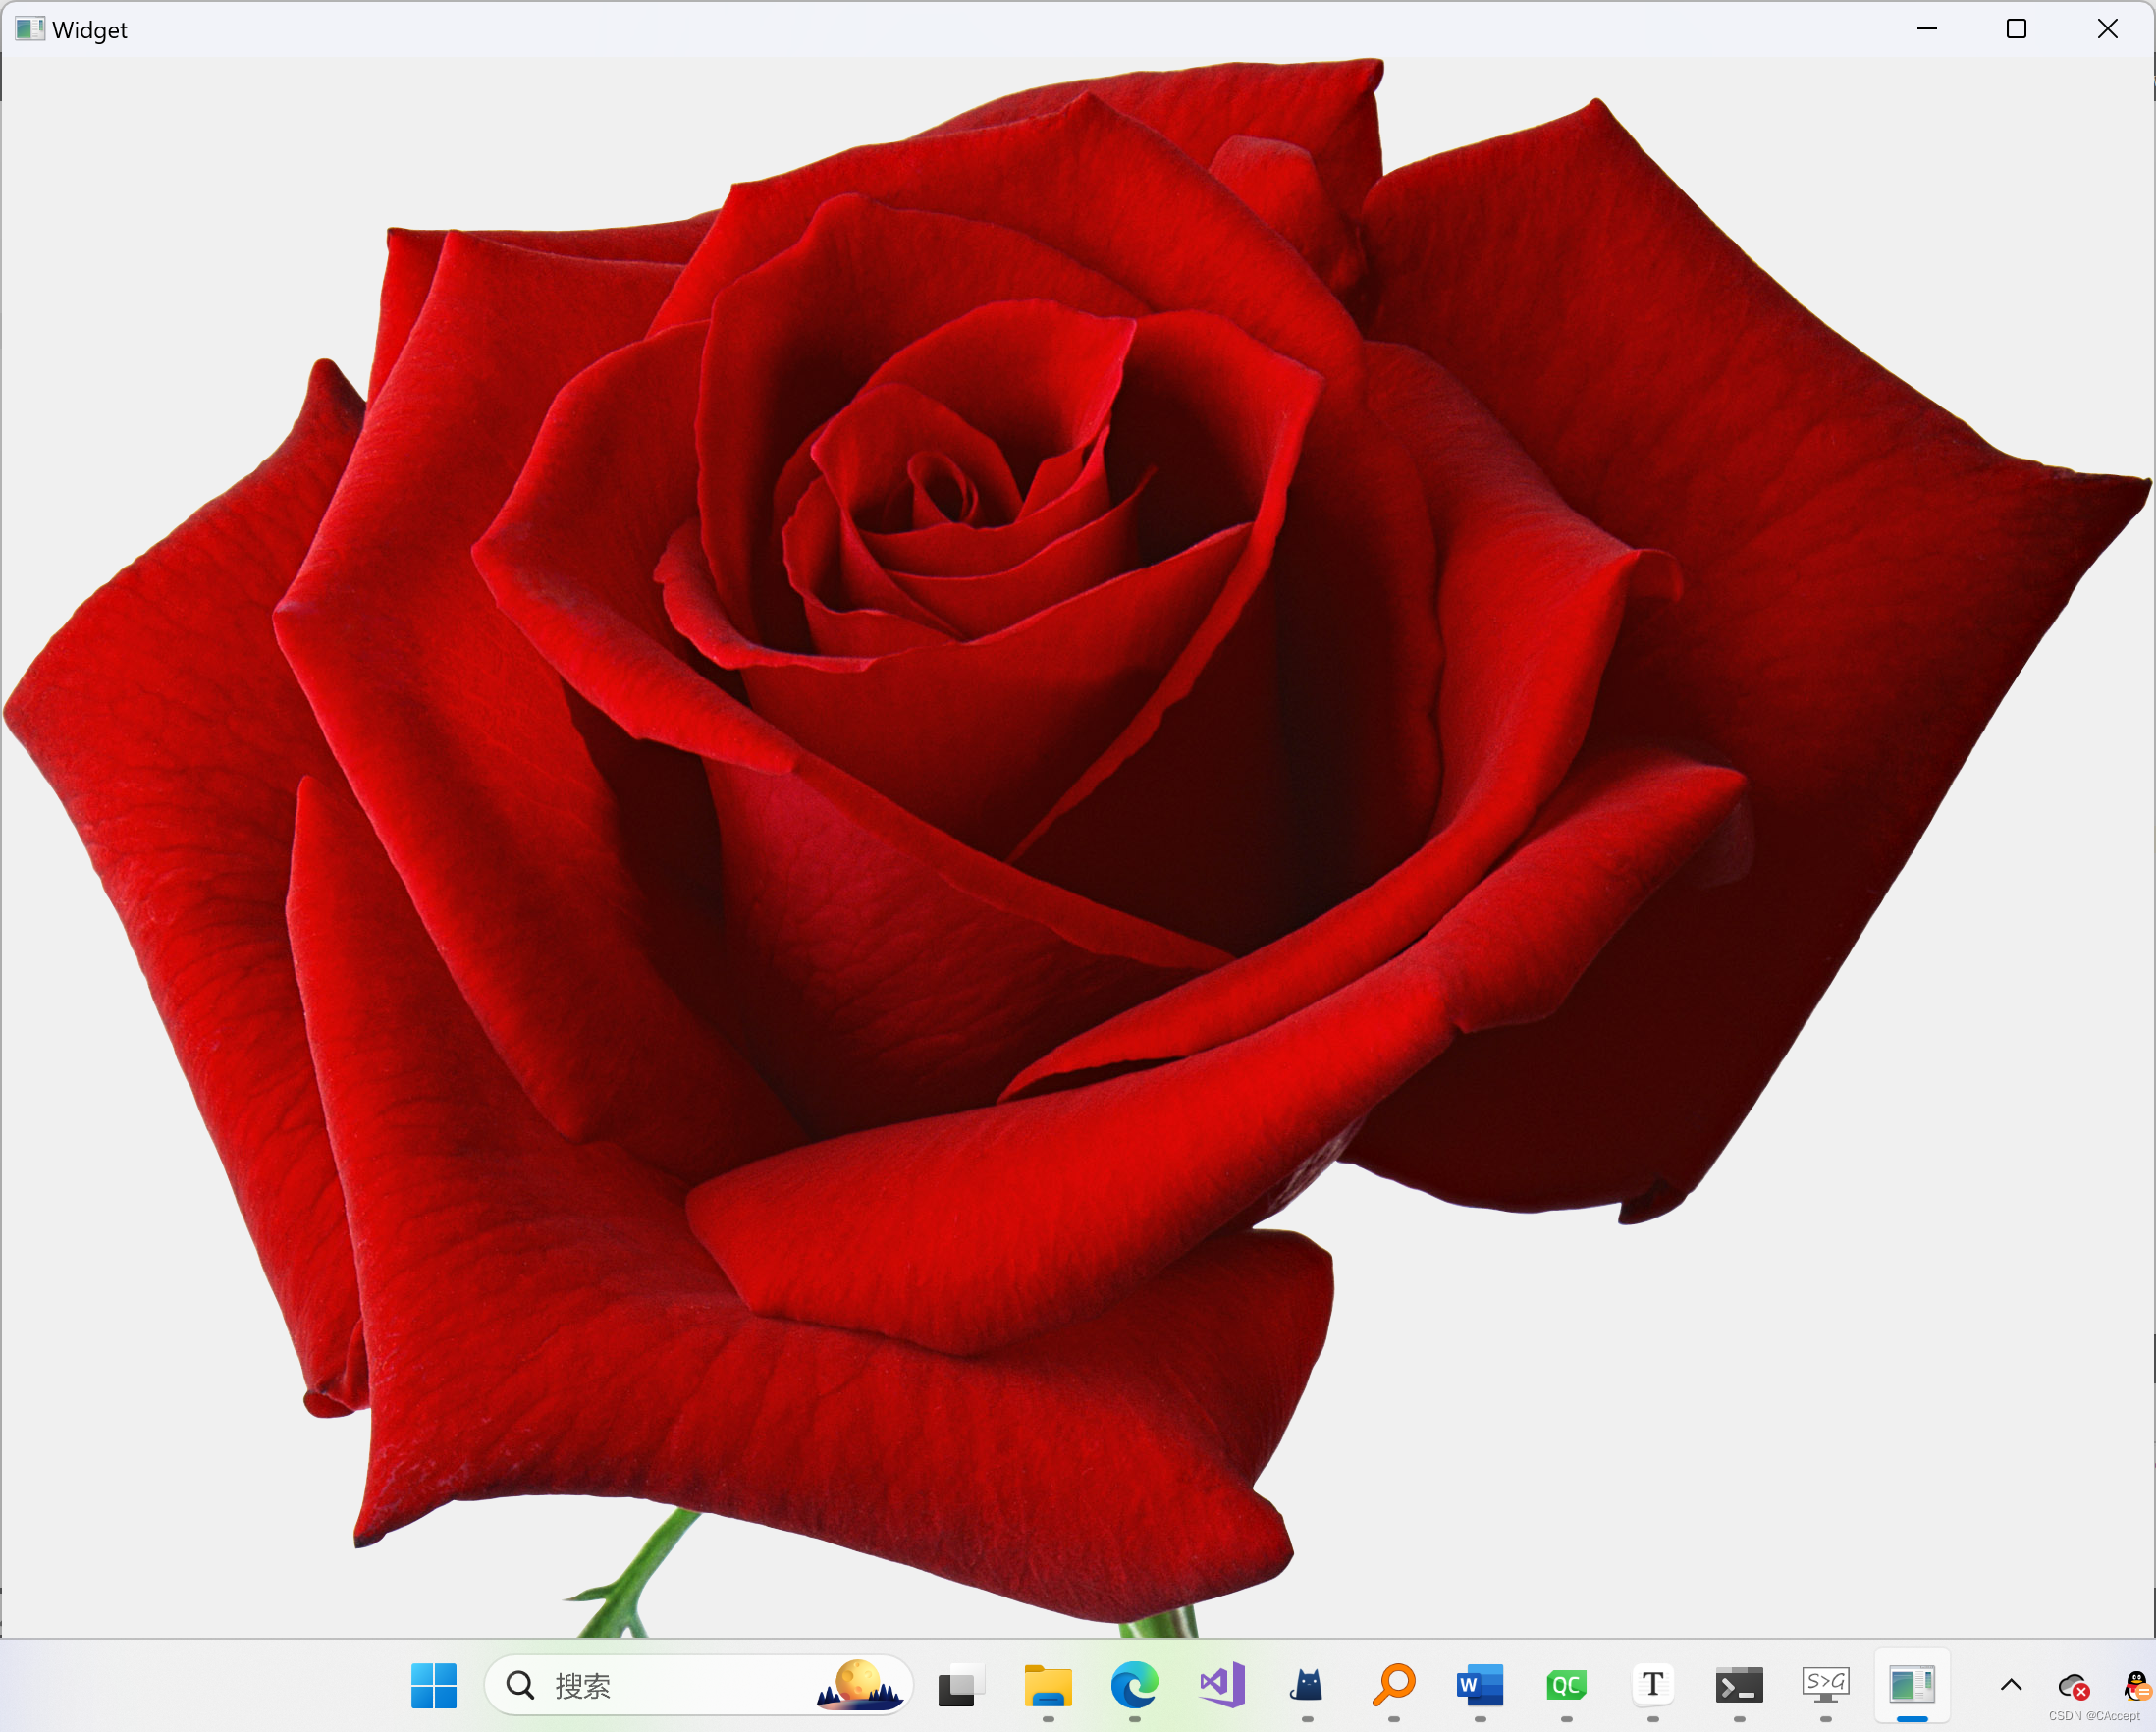Open File Explorer from taskbar
2156x1732 pixels.
[x=1047, y=1686]
